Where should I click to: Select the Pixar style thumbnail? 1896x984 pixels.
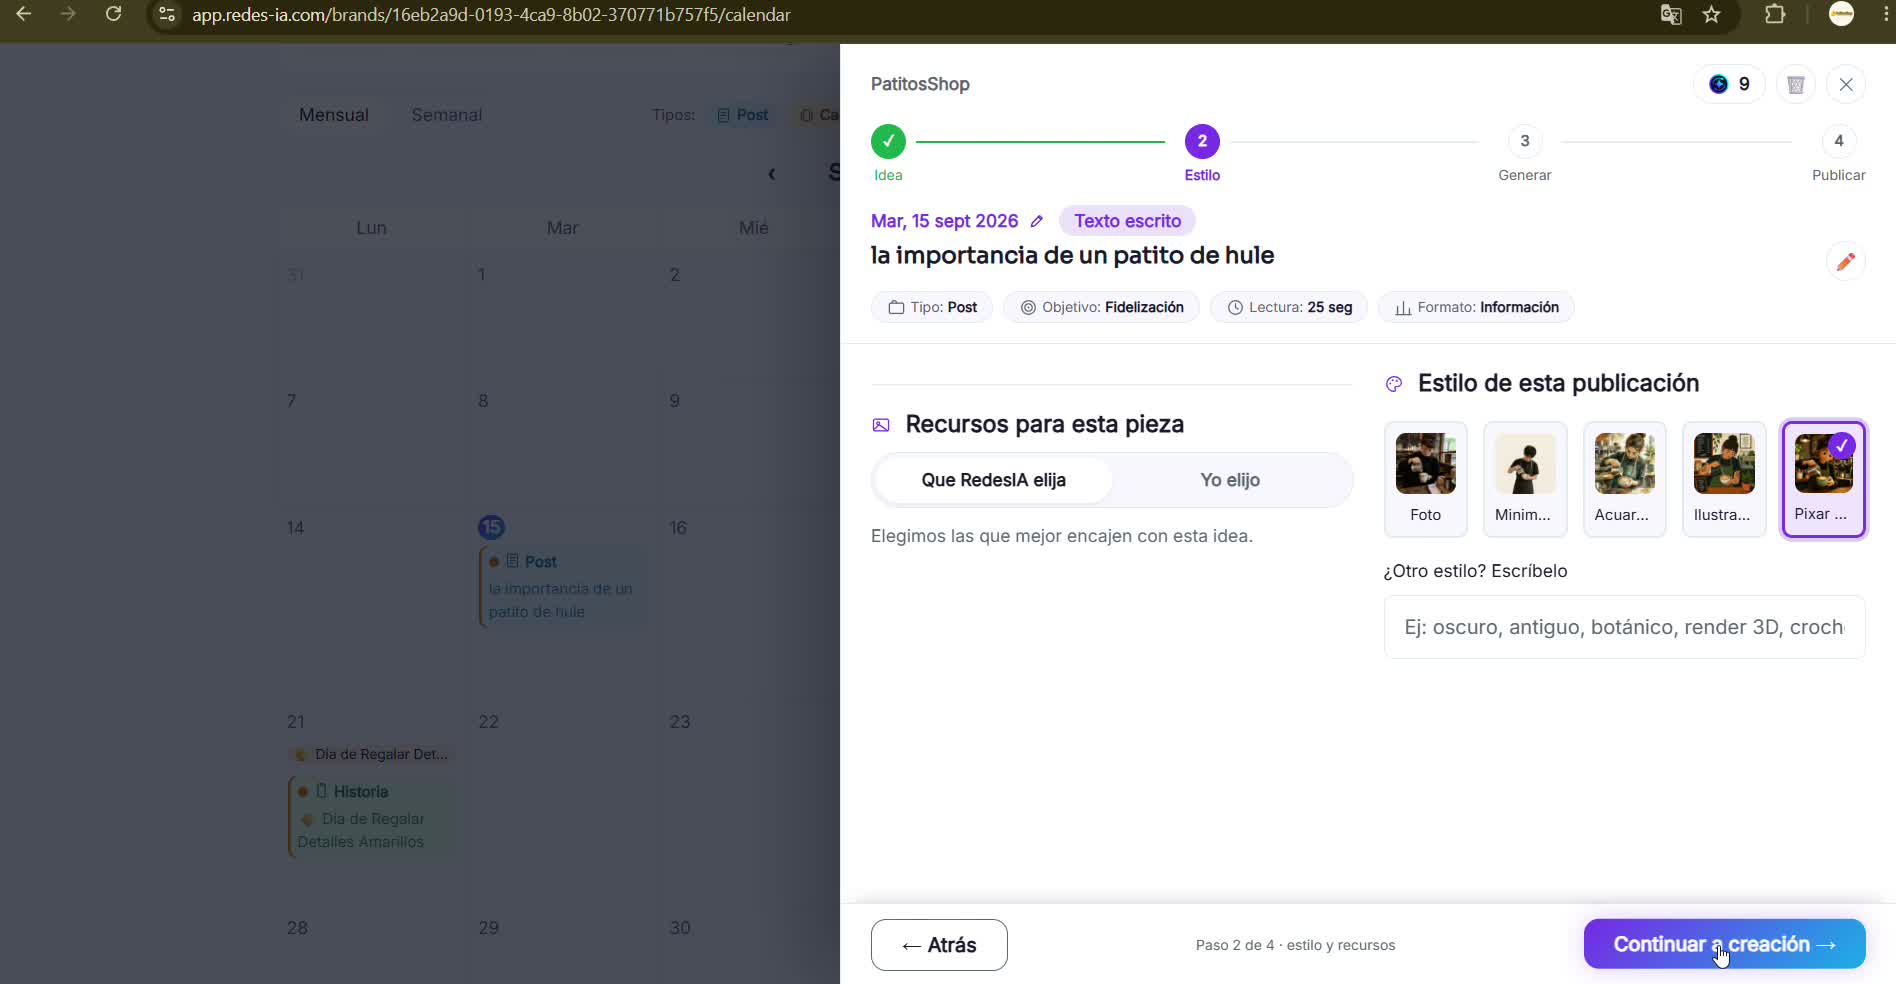tap(1823, 479)
